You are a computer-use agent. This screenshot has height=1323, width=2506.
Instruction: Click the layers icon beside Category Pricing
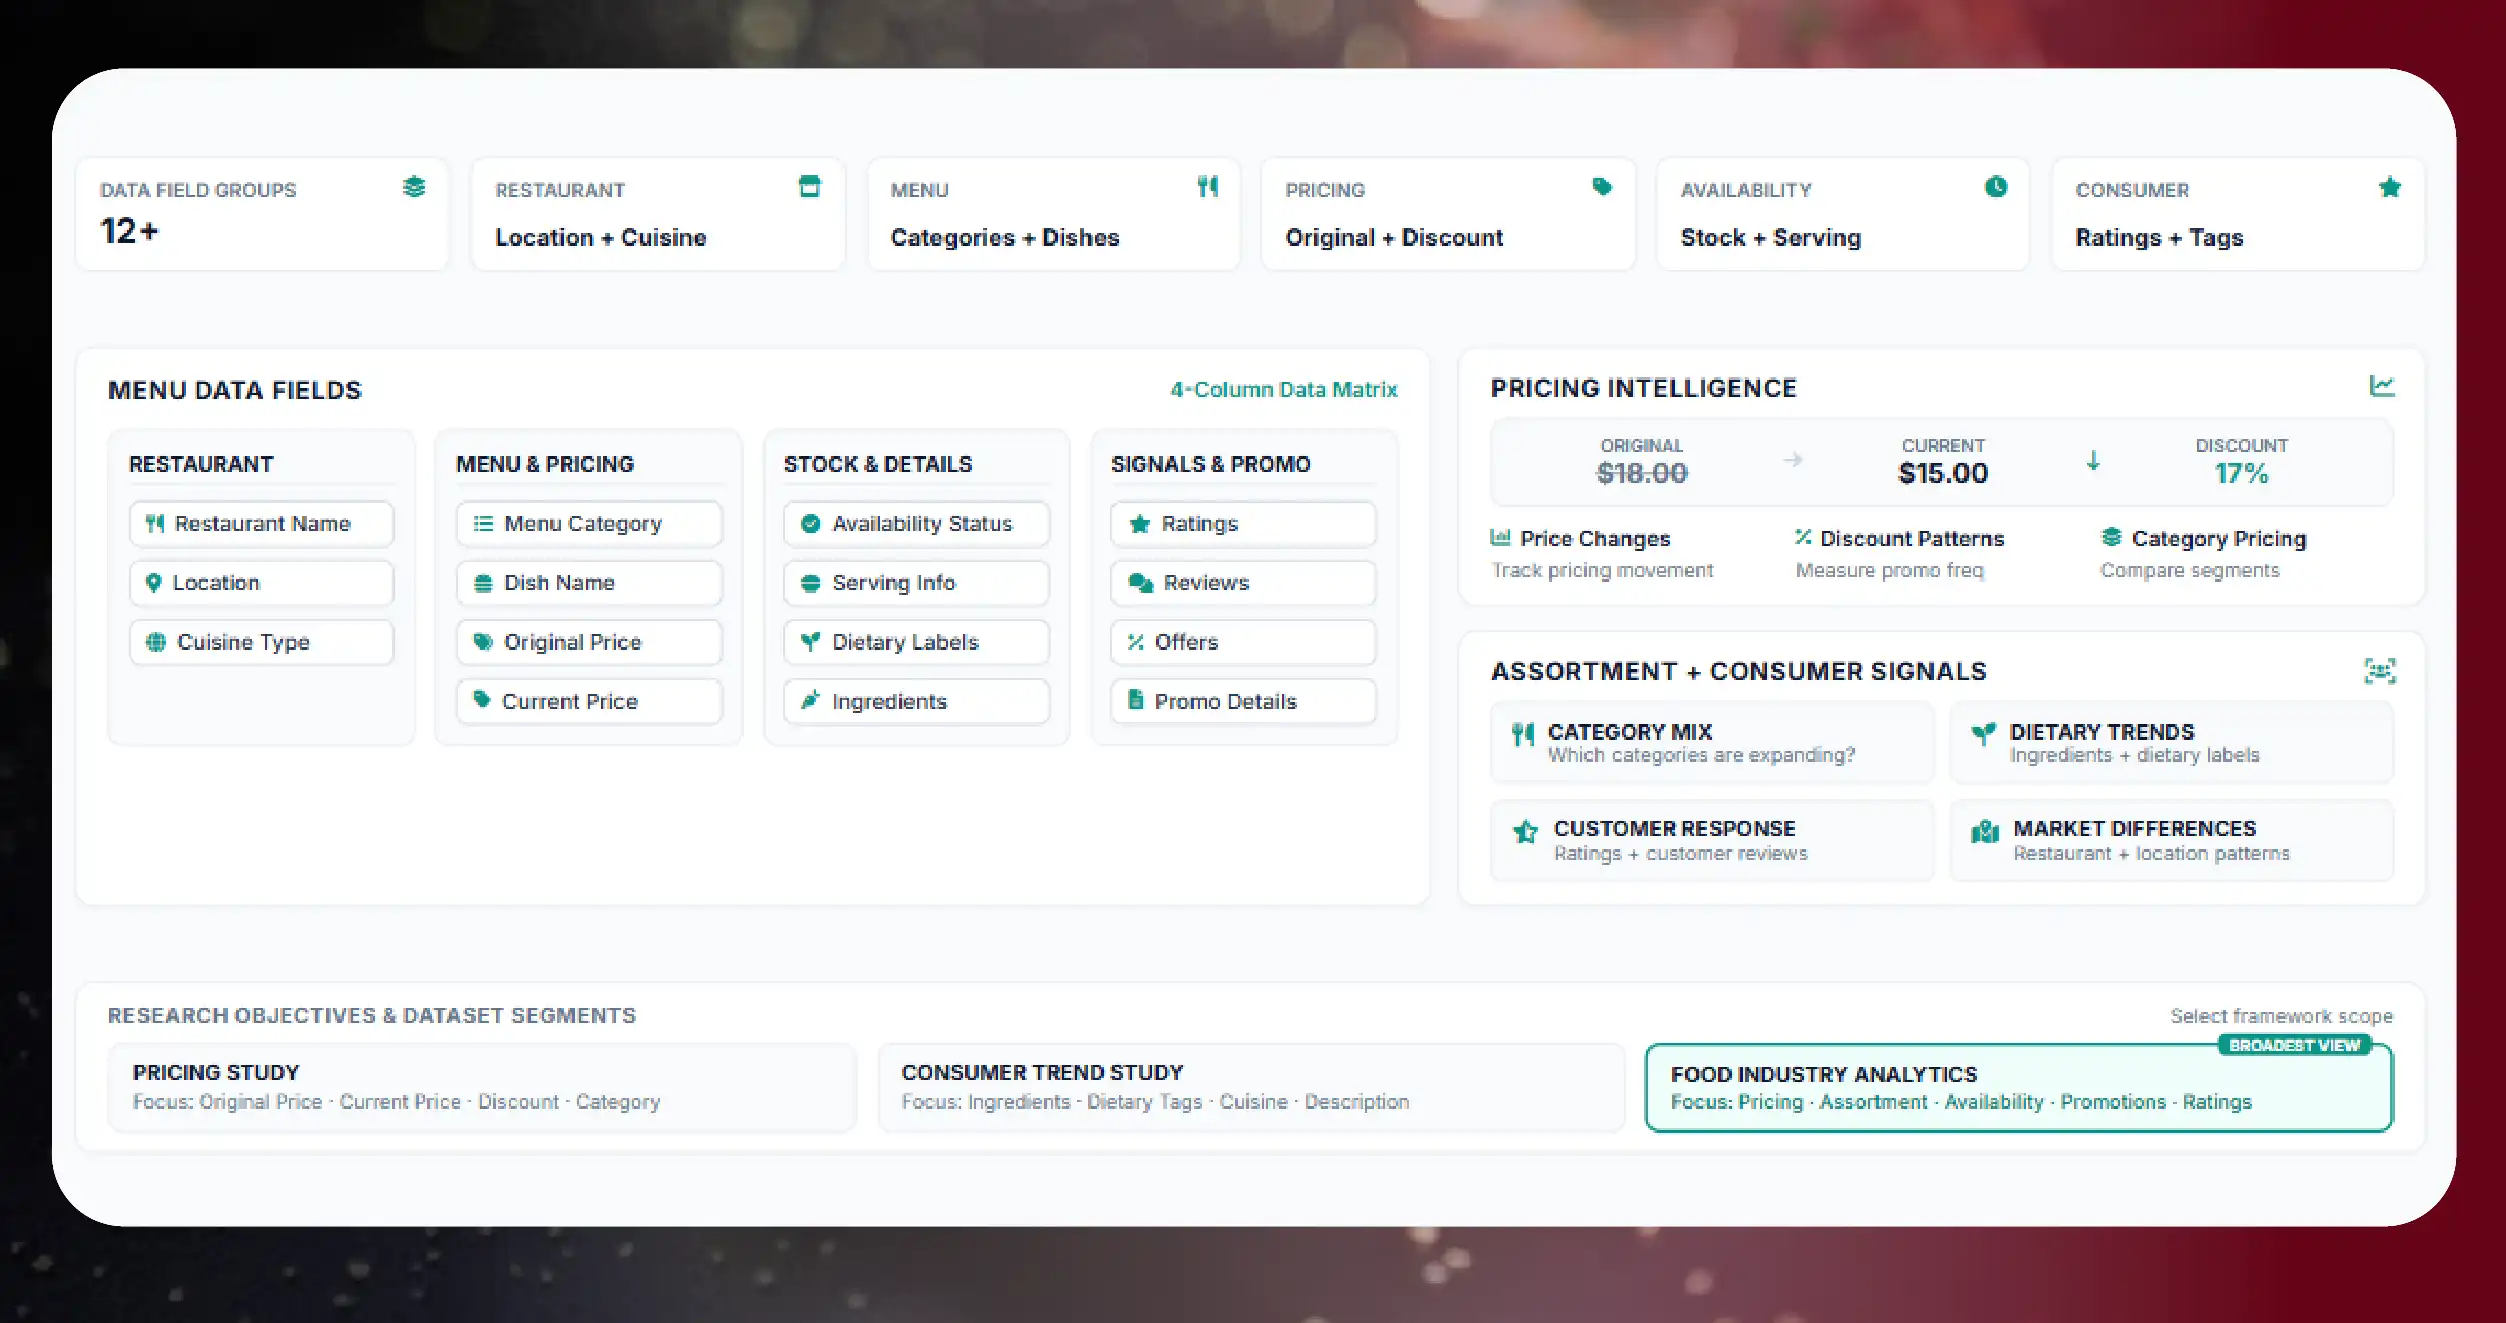tap(2111, 537)
